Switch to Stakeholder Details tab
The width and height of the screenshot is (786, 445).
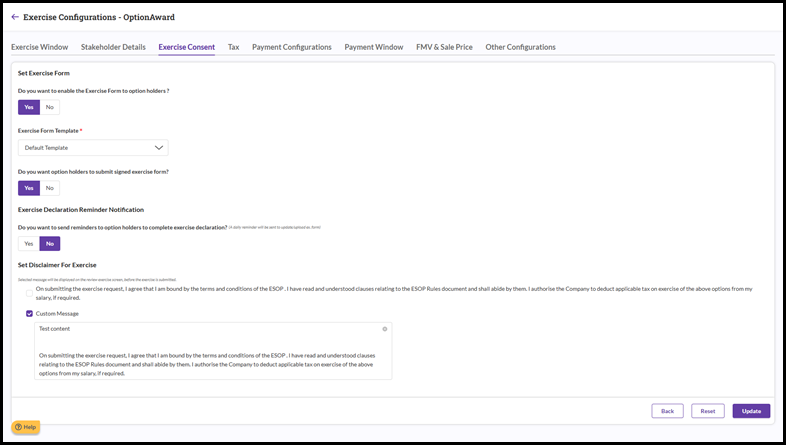[x=113, y=47]
